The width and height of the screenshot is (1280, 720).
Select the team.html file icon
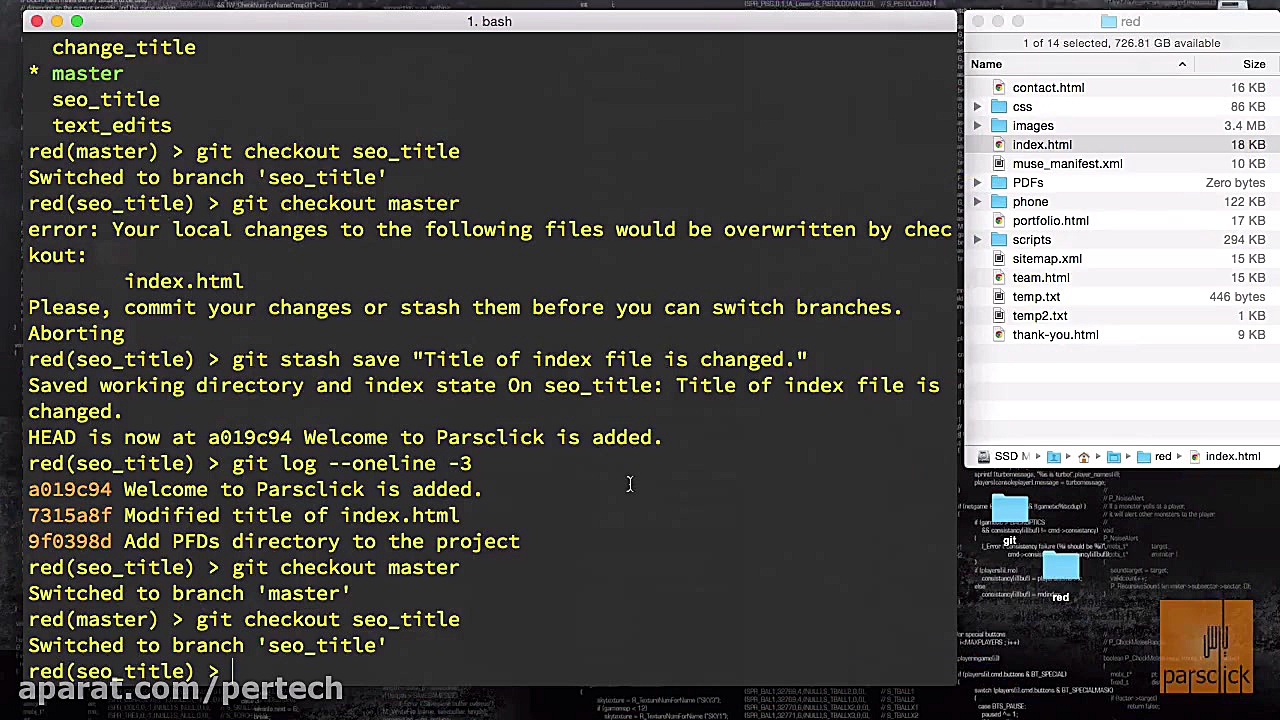(x=998, y=278)
